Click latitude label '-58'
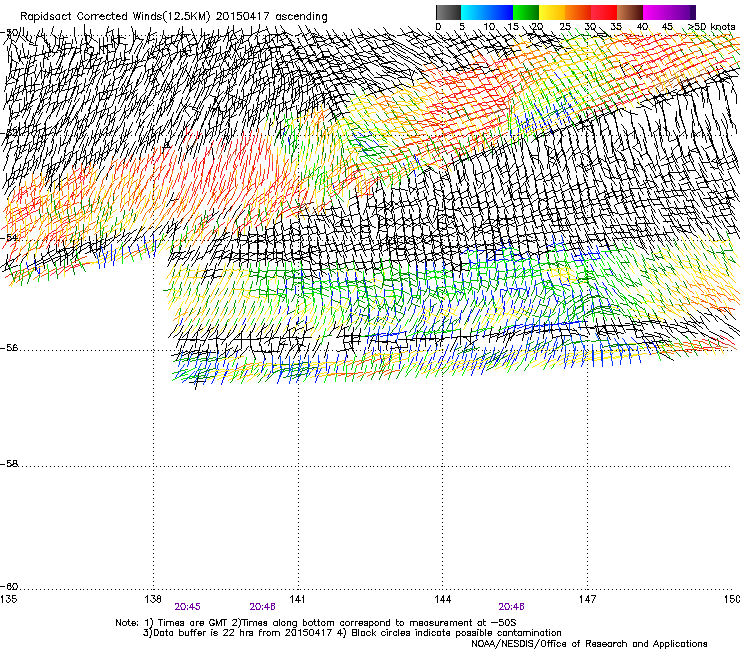The image size is (740, 650). (x=9, y=464)
